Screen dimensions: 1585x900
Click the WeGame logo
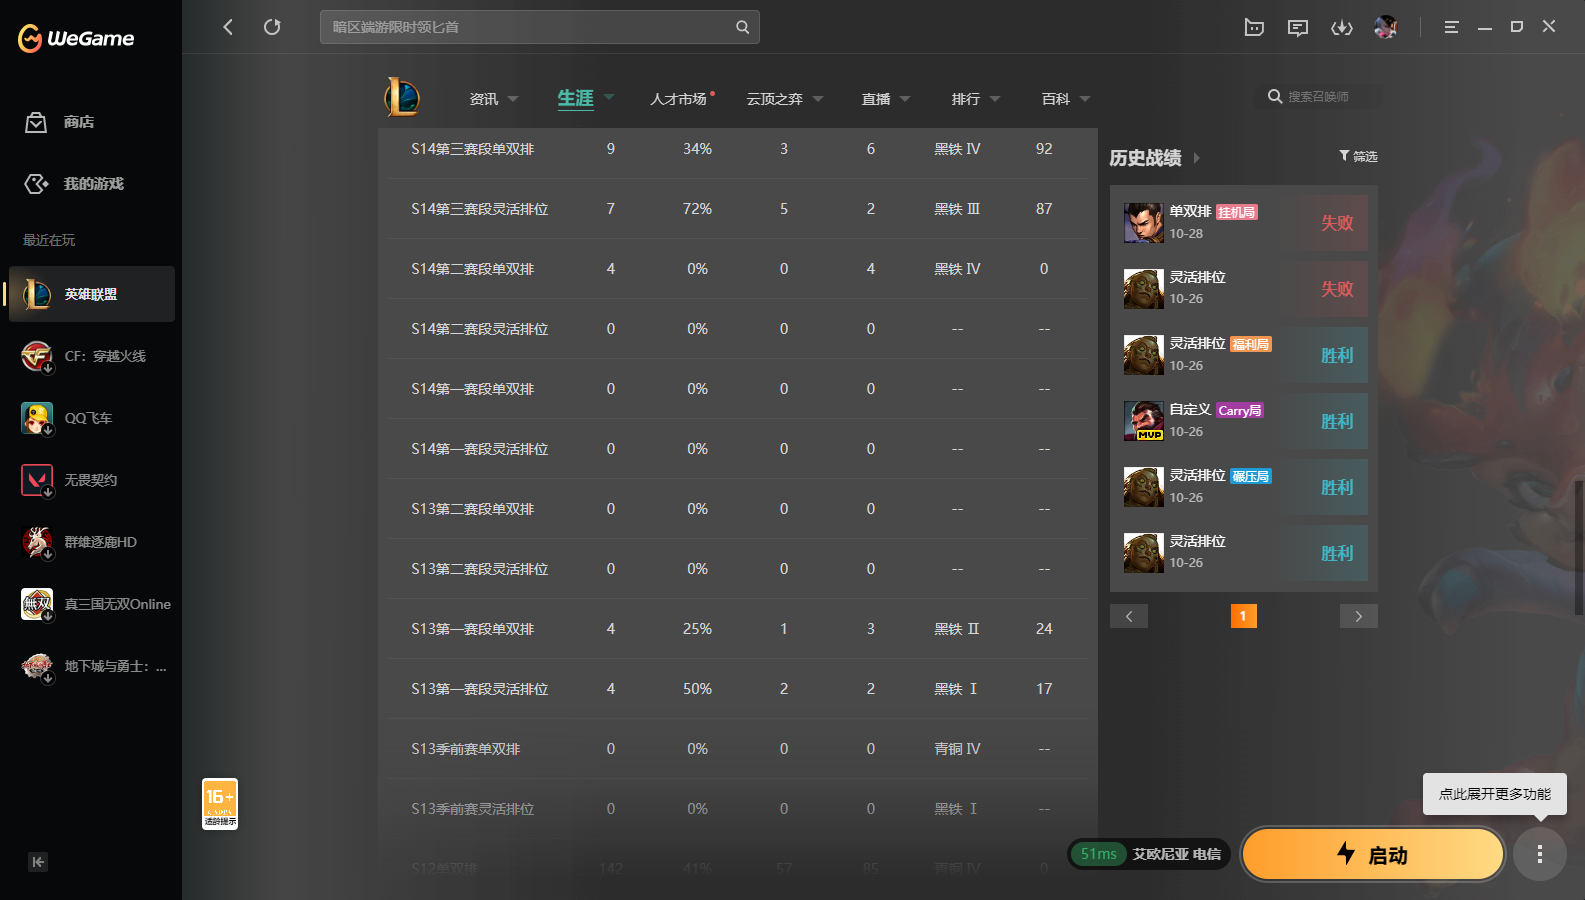76,38
